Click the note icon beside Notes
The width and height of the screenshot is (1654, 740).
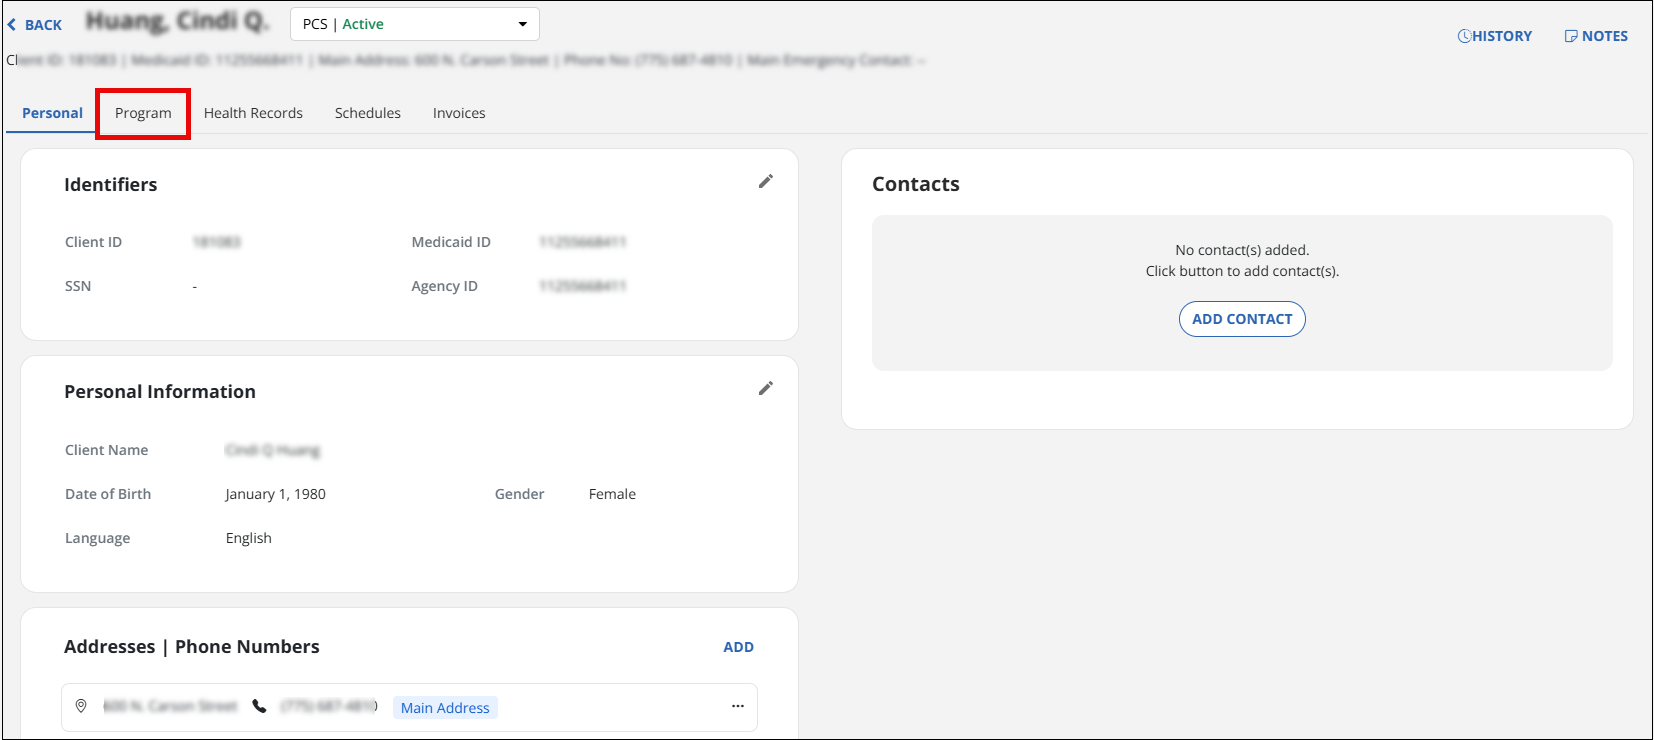pyautogui.click(x=1570, y=36)
